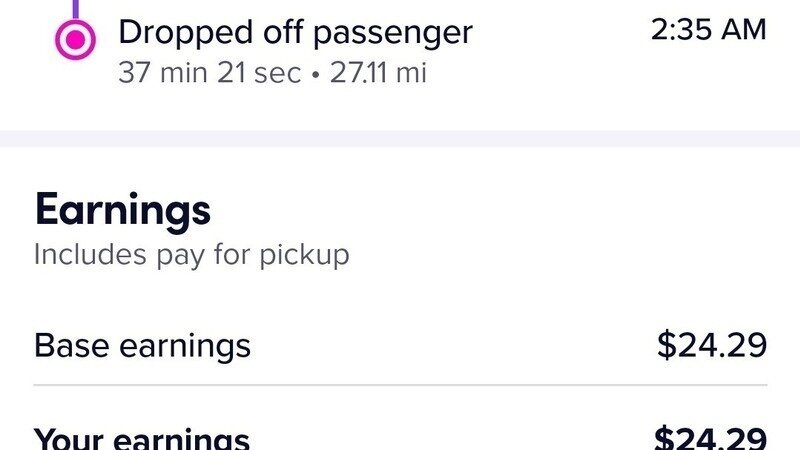
Task: Click the purple route line above the marker
Action: point(75,9)
